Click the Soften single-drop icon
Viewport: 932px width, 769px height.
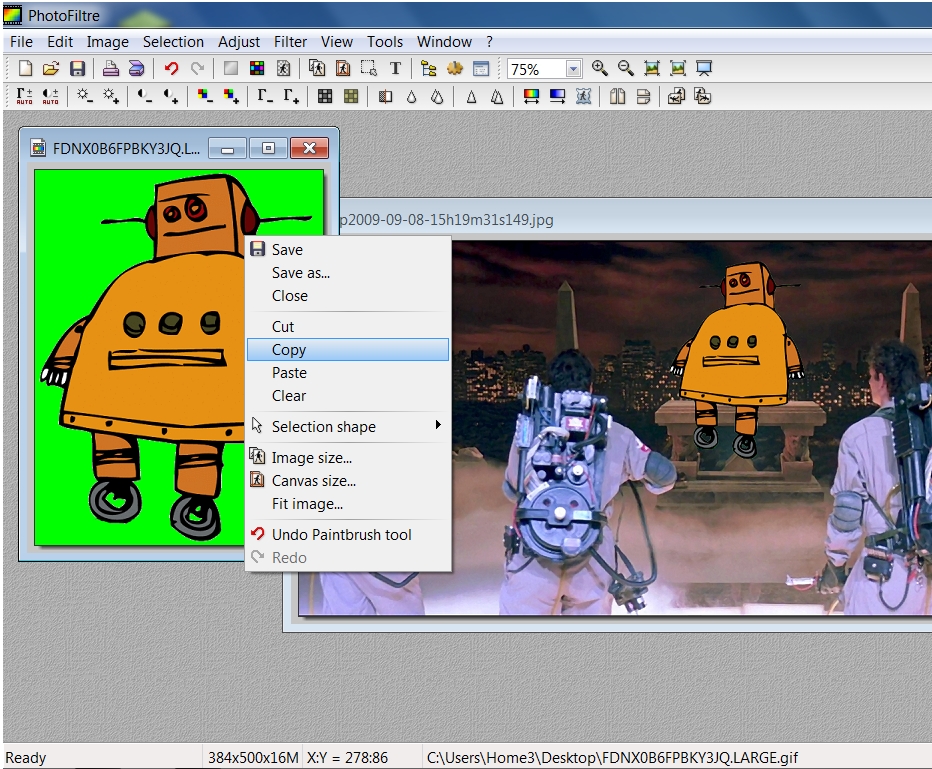click(411, 96)
